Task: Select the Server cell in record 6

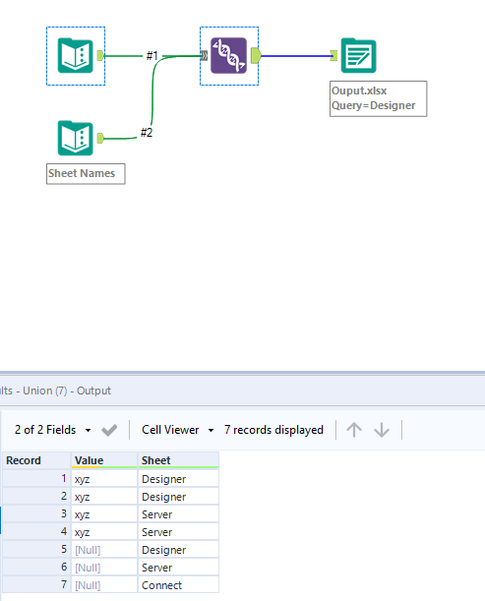Action: point(178,568)
